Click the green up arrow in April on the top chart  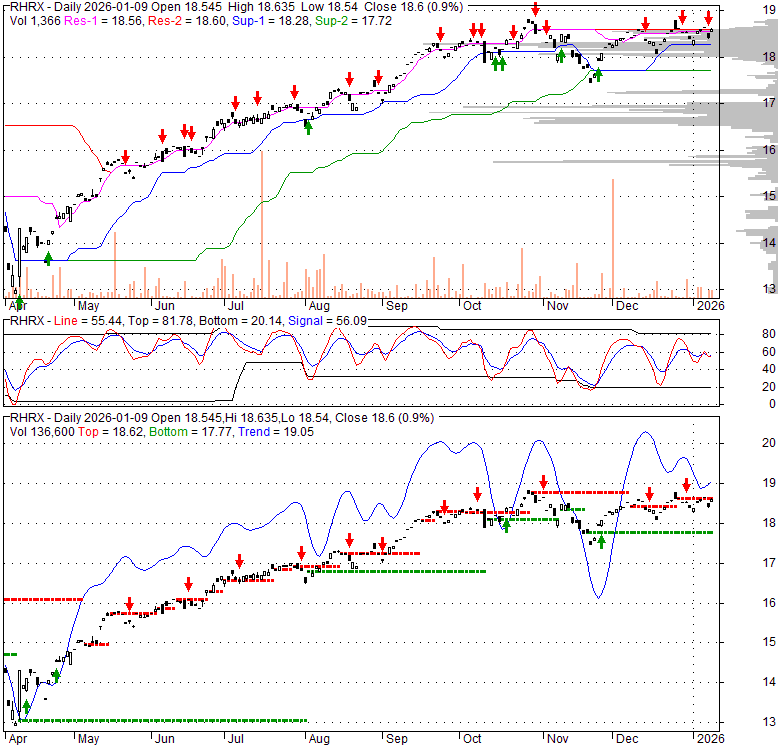48,258
